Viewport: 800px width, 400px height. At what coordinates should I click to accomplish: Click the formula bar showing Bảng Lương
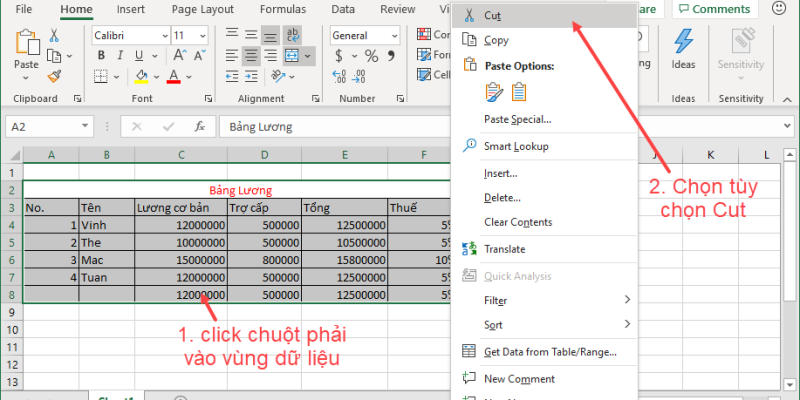click(x=330, y=127)
